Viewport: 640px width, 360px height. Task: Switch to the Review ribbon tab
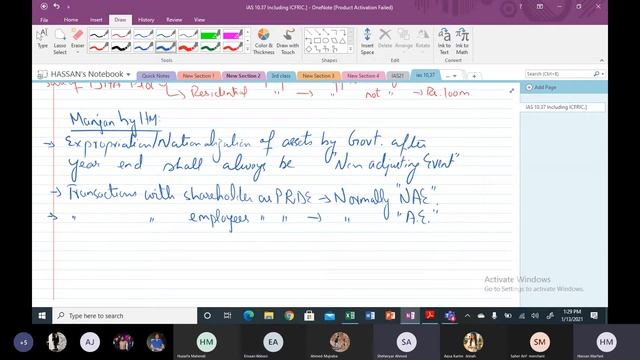tap(174, 20)
